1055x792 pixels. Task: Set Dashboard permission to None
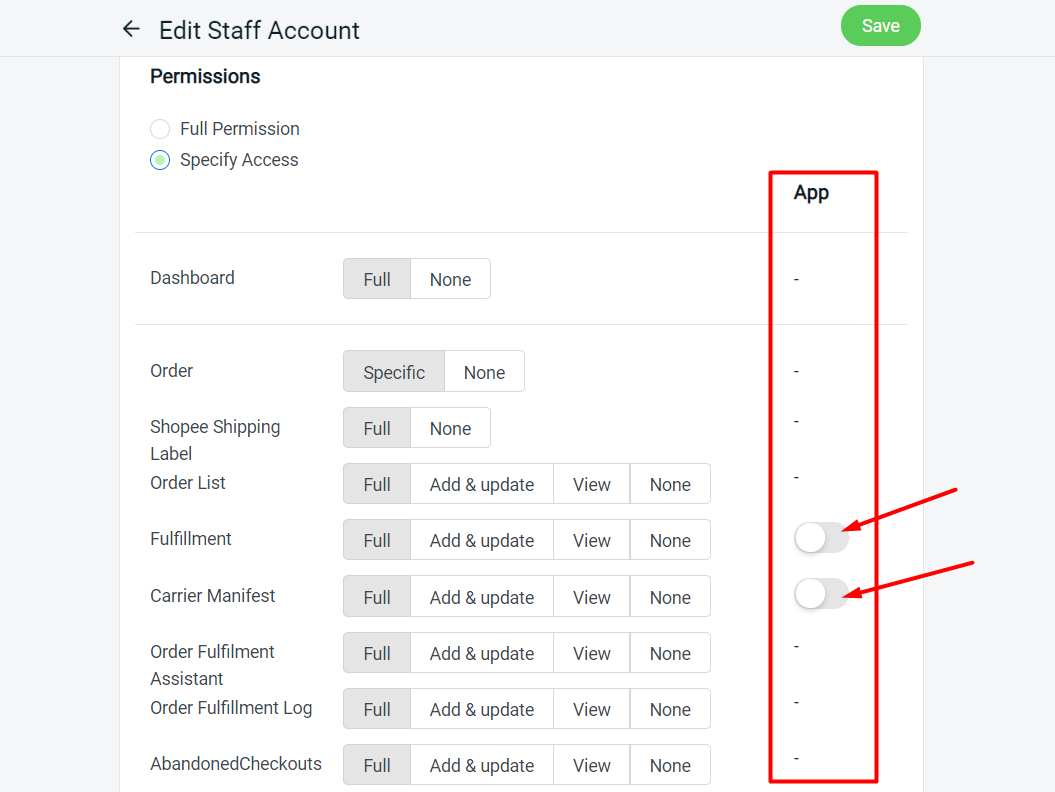(450, 280)
